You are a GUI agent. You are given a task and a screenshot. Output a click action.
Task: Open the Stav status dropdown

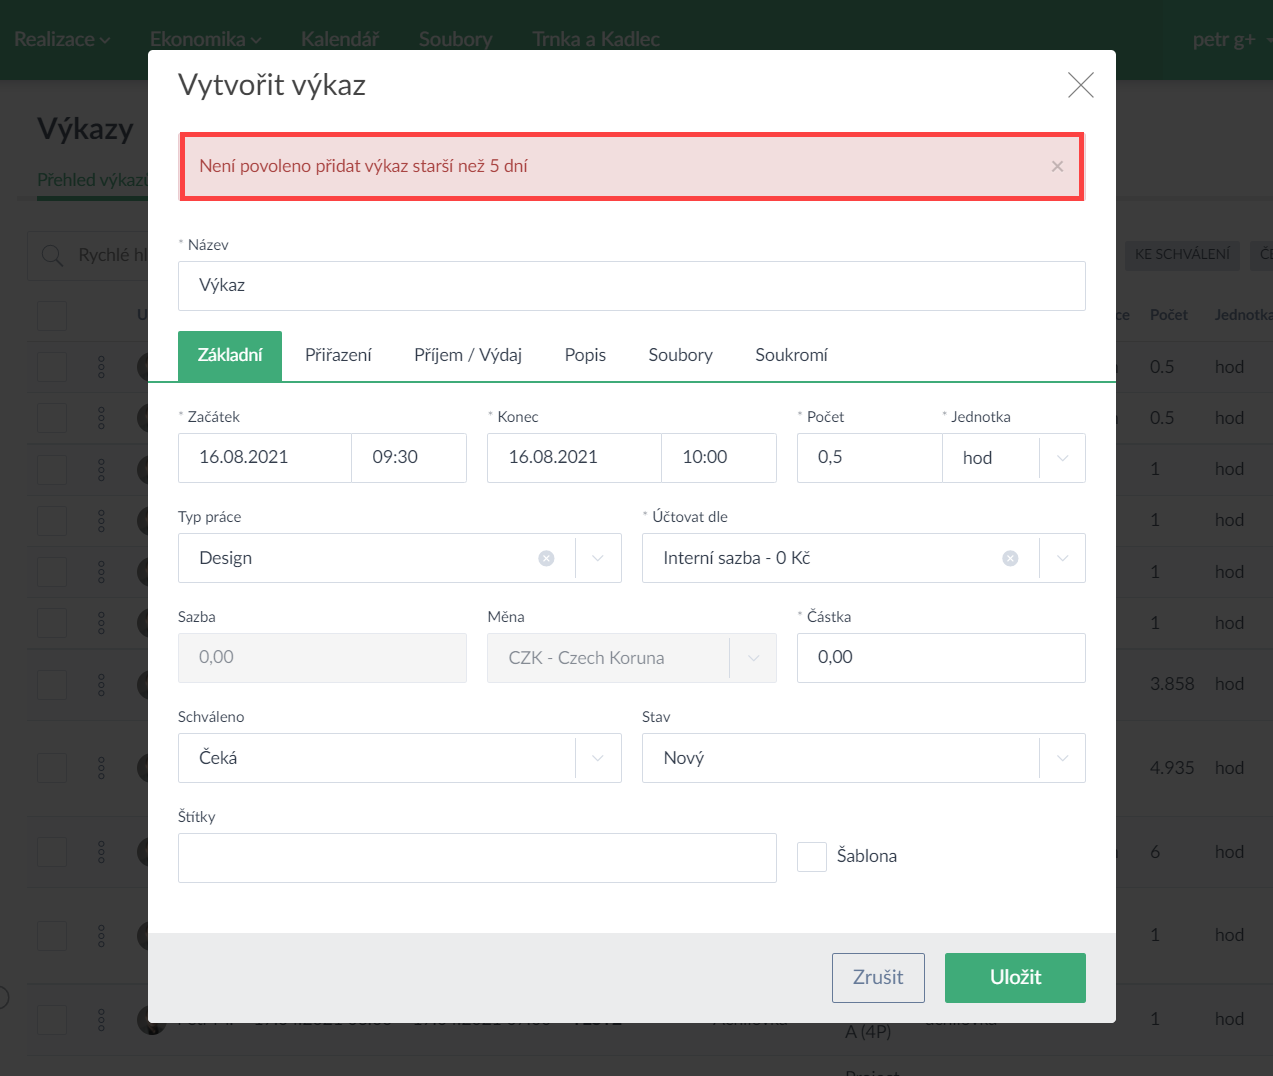(1062, 758)
